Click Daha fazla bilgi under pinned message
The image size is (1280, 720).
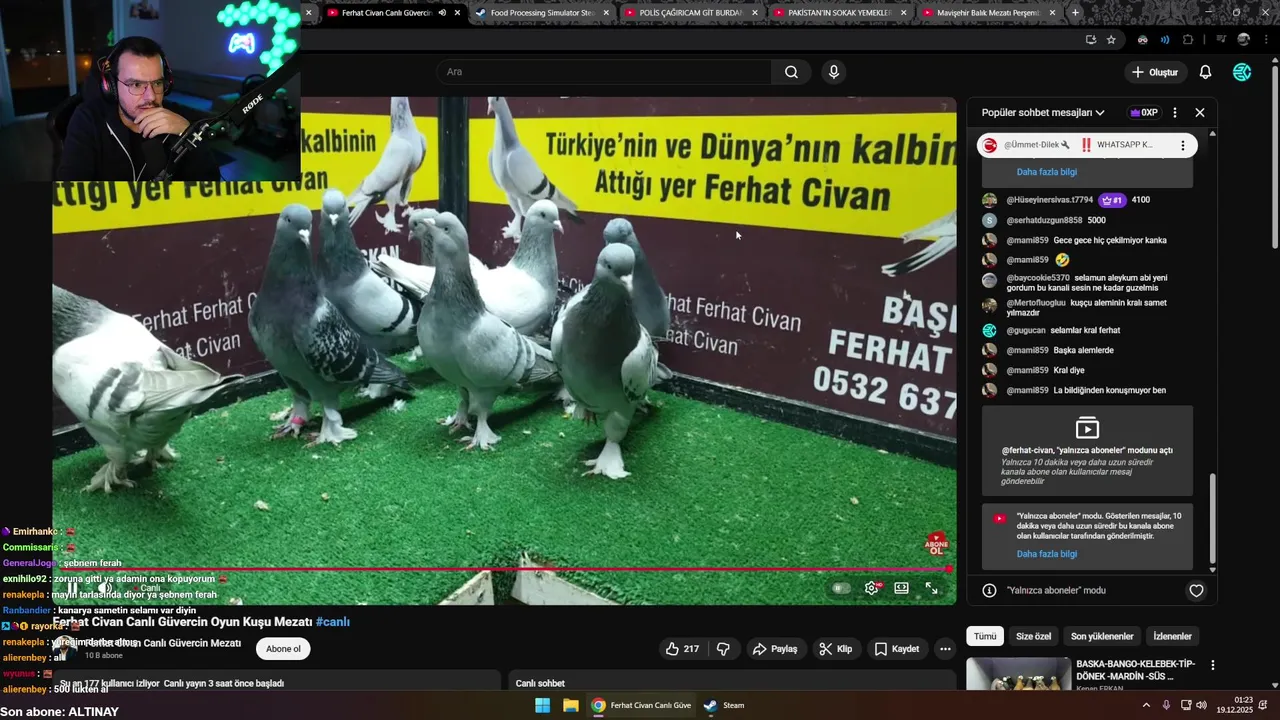[1047, 172]
